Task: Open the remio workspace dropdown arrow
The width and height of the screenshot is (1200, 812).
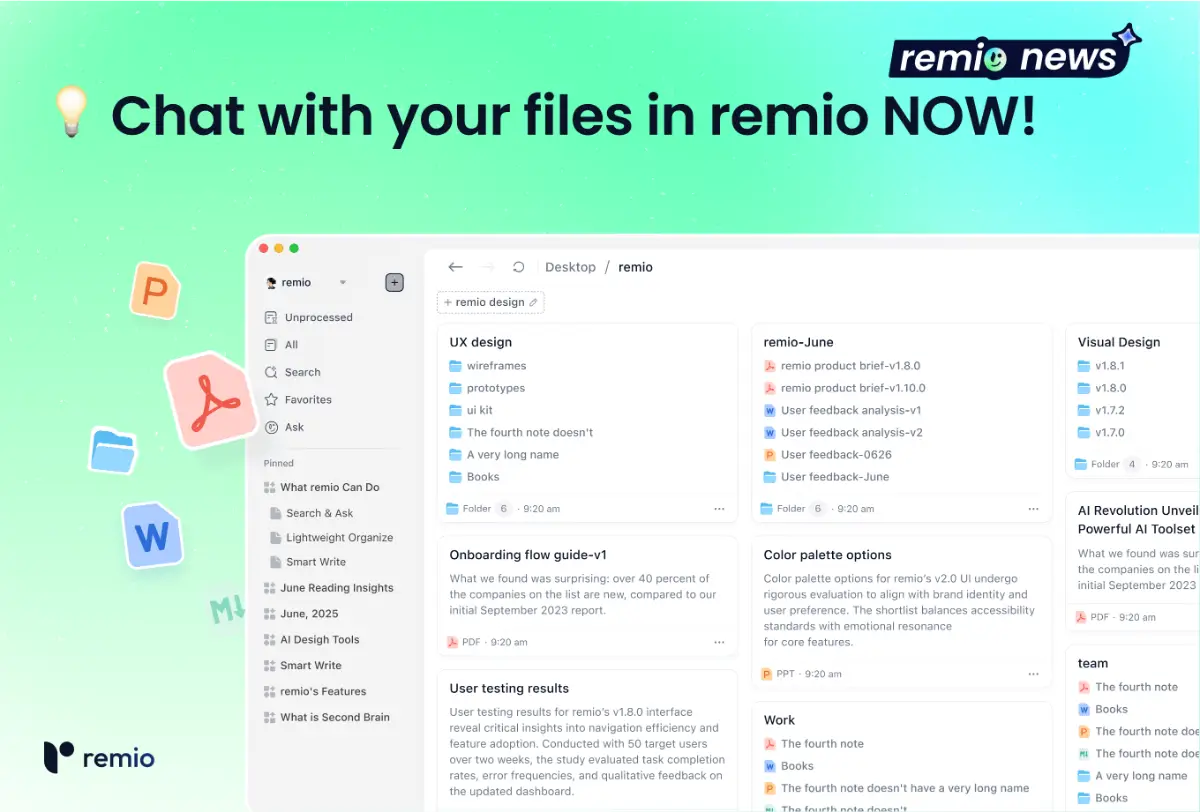Action: [343, 283]
